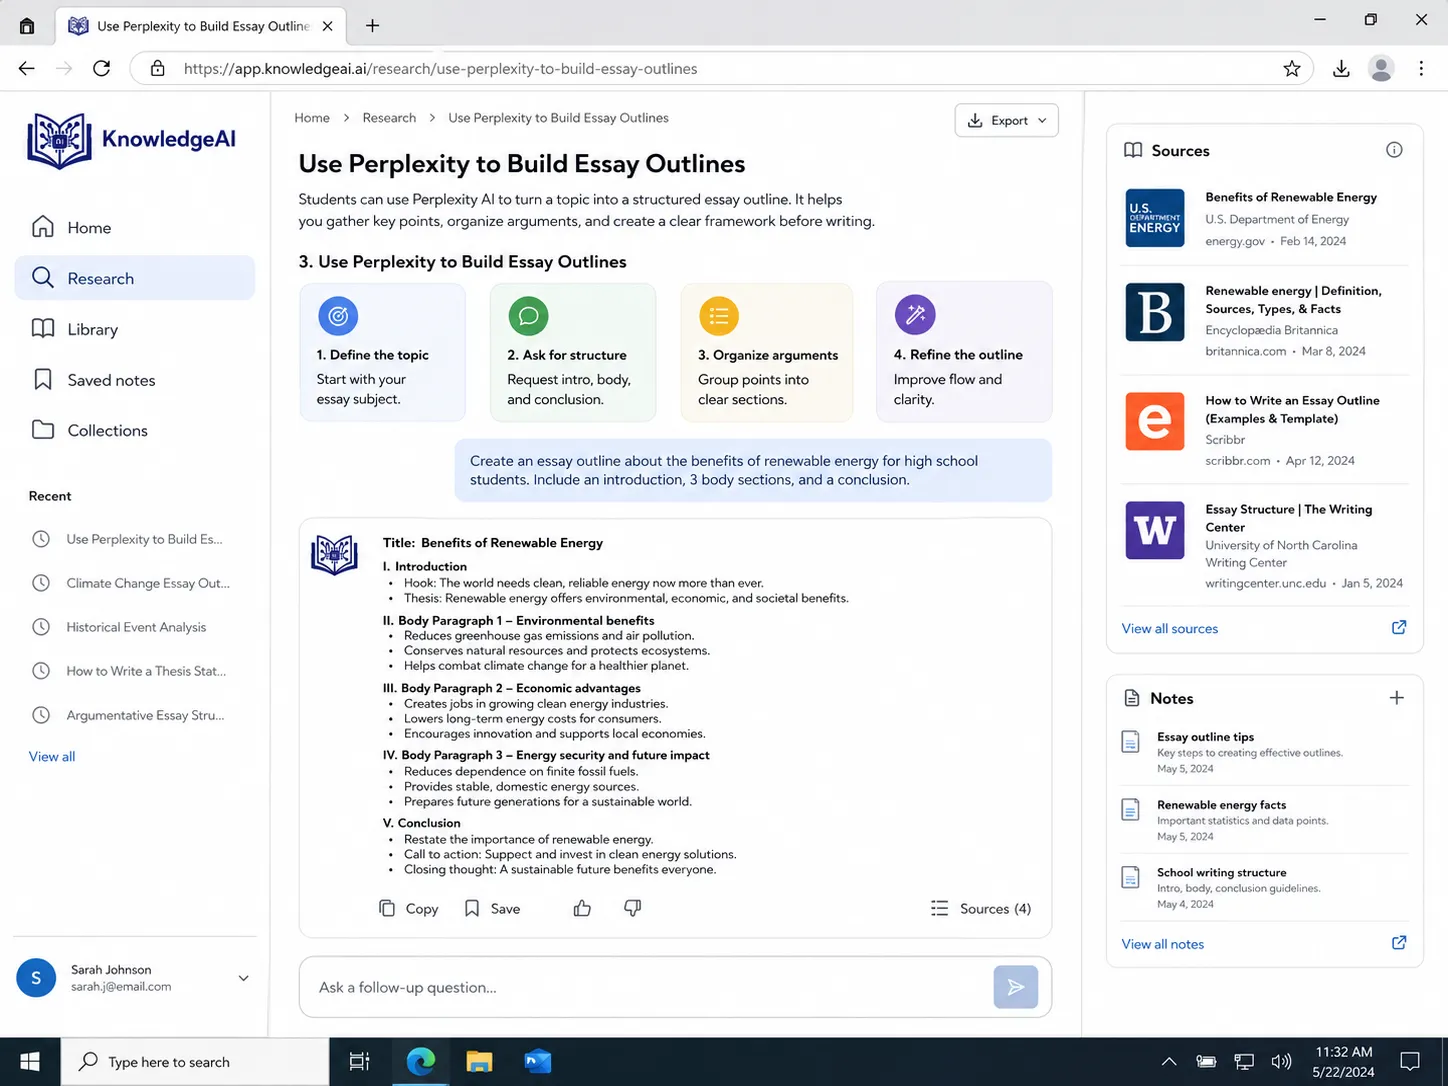Click the volume icon in system tray

point(1281,1062)
